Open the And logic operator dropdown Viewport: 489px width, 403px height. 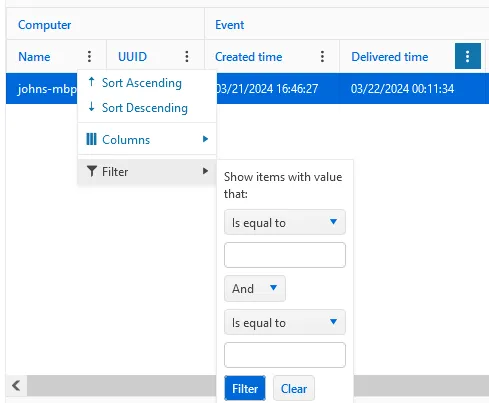click(255, 288)
